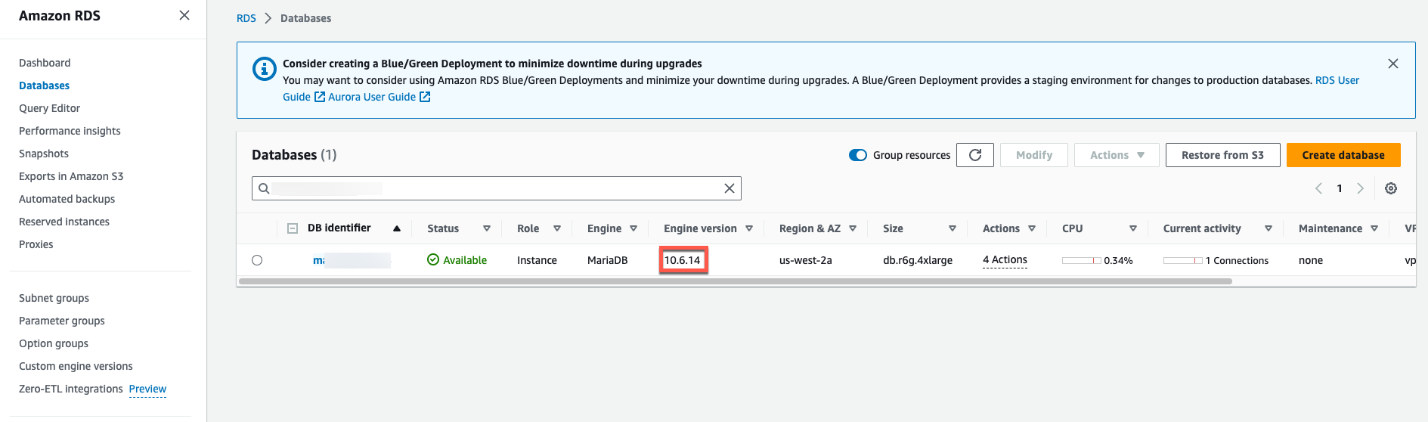The image size is (1428, 422).
Task: Click the table horizontal scrollbar
Action: click(x=736, y=281)
